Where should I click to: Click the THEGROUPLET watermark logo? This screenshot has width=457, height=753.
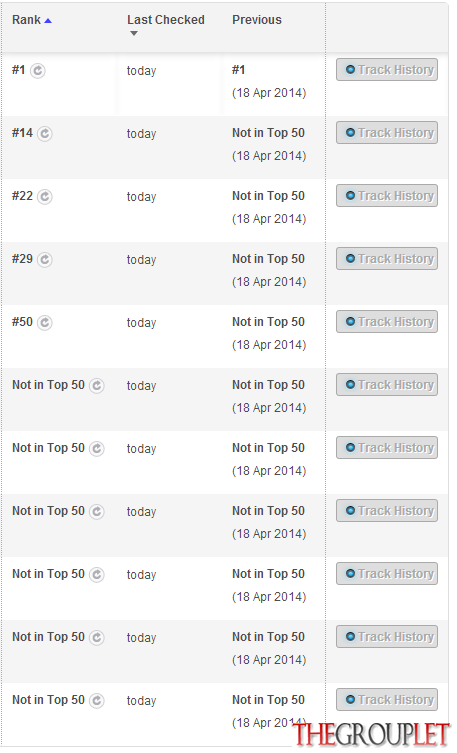point(372,735)
